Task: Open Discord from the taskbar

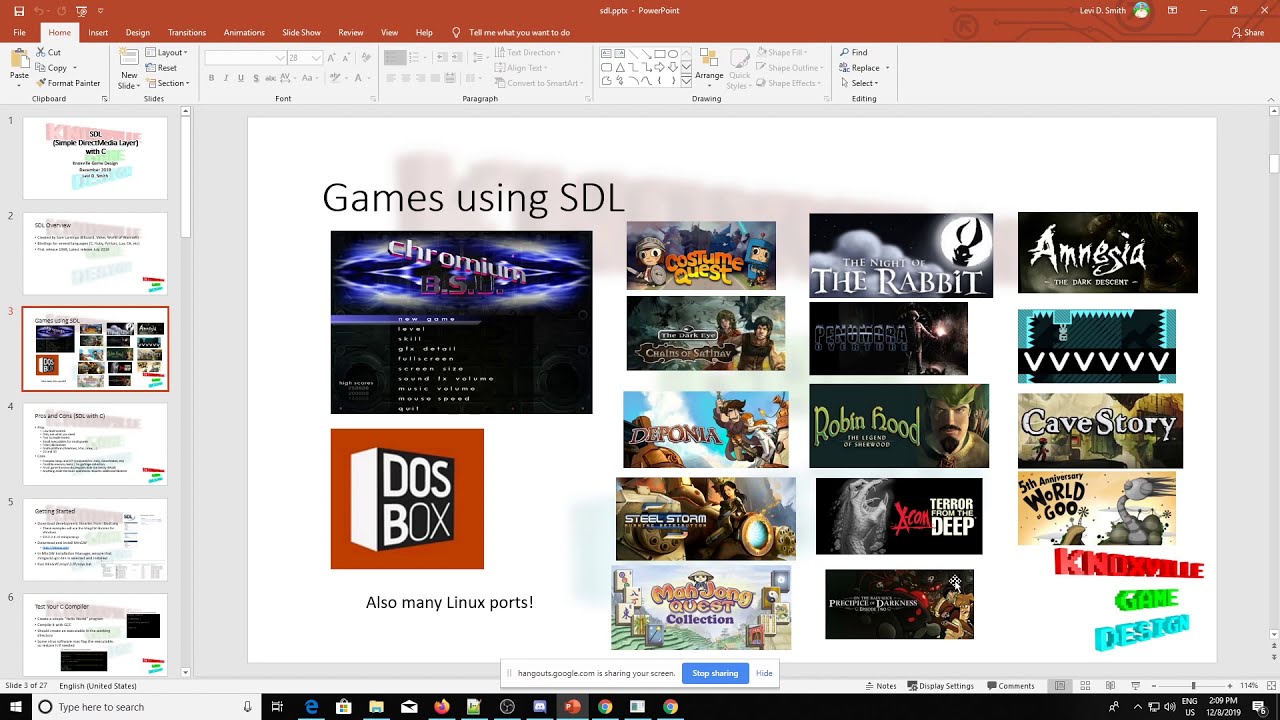Action: (x=540, y=706)
